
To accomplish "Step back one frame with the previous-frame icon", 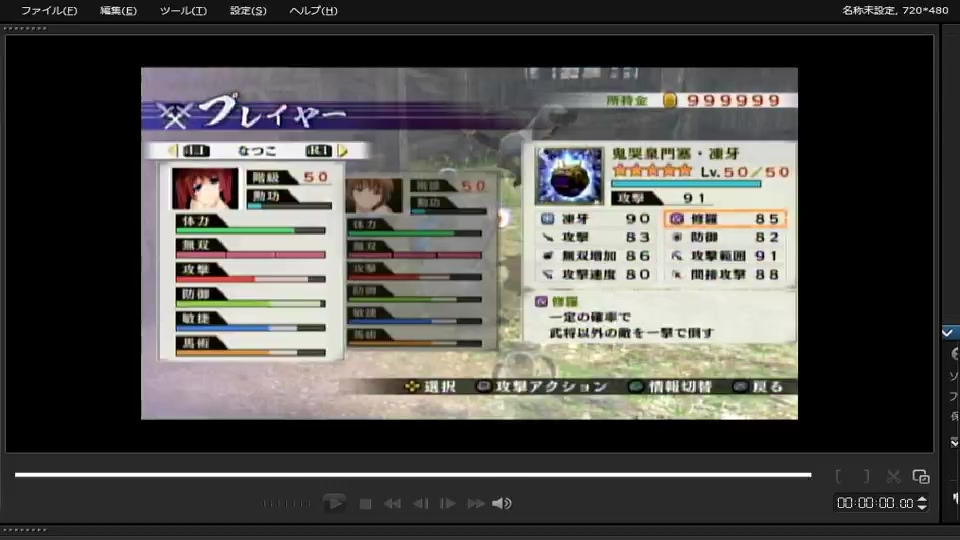I will pyautogui.click(x=421, y=504).
